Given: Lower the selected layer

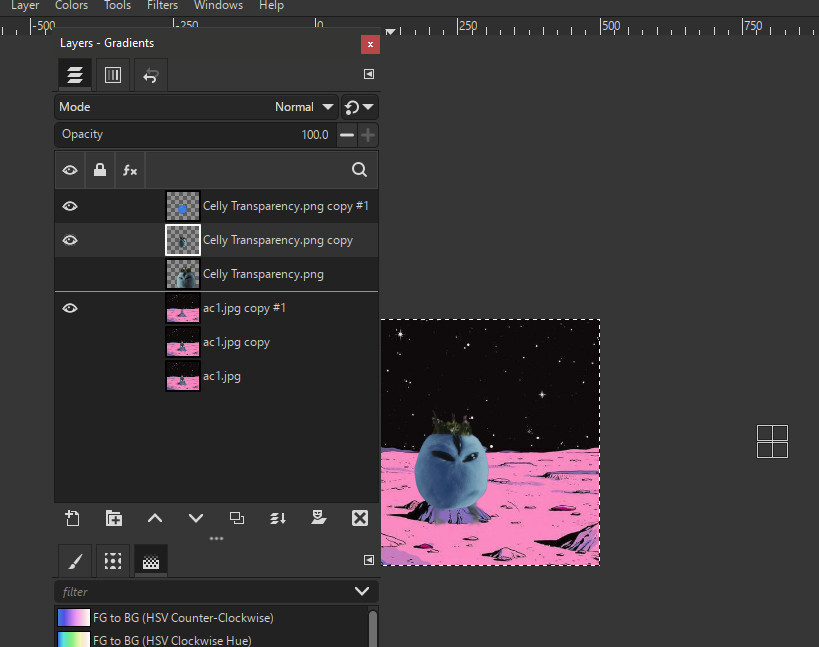Looking at the screenshot, I should [x=196, y=518].
